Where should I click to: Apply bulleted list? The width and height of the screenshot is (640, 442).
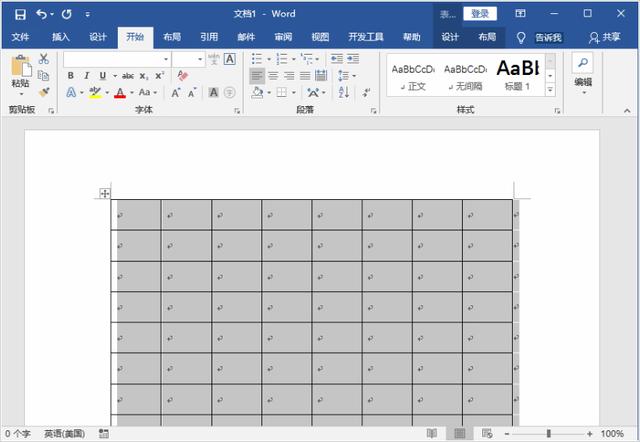257,59
